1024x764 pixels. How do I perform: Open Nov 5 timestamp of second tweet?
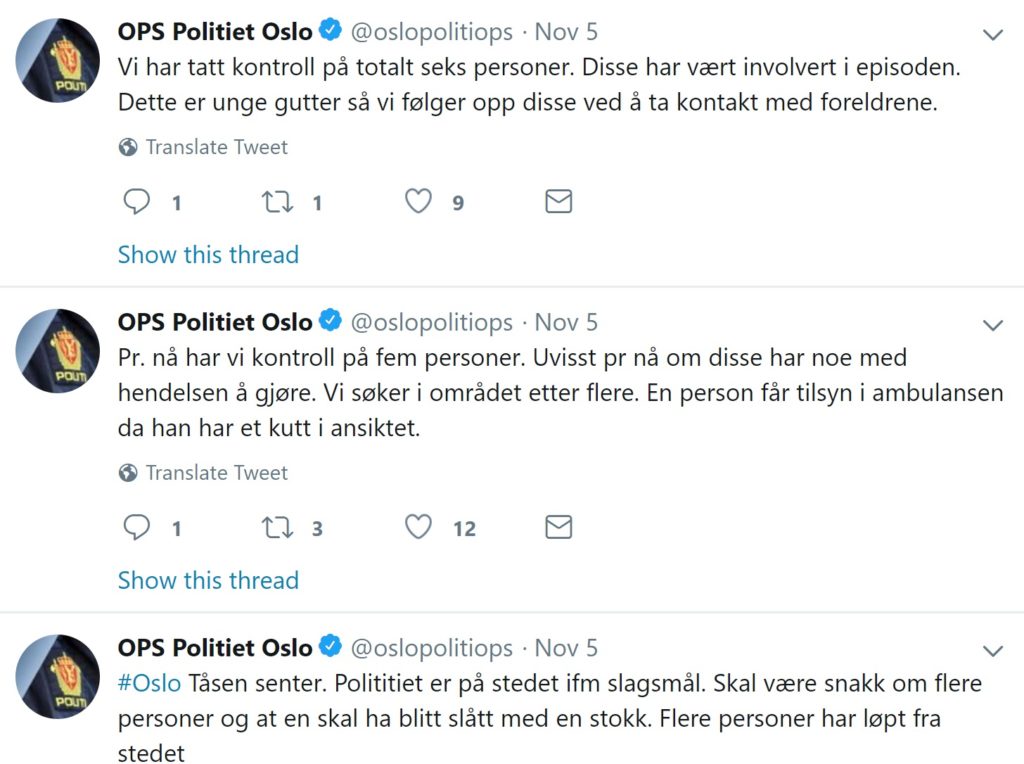tap(566, 322)
